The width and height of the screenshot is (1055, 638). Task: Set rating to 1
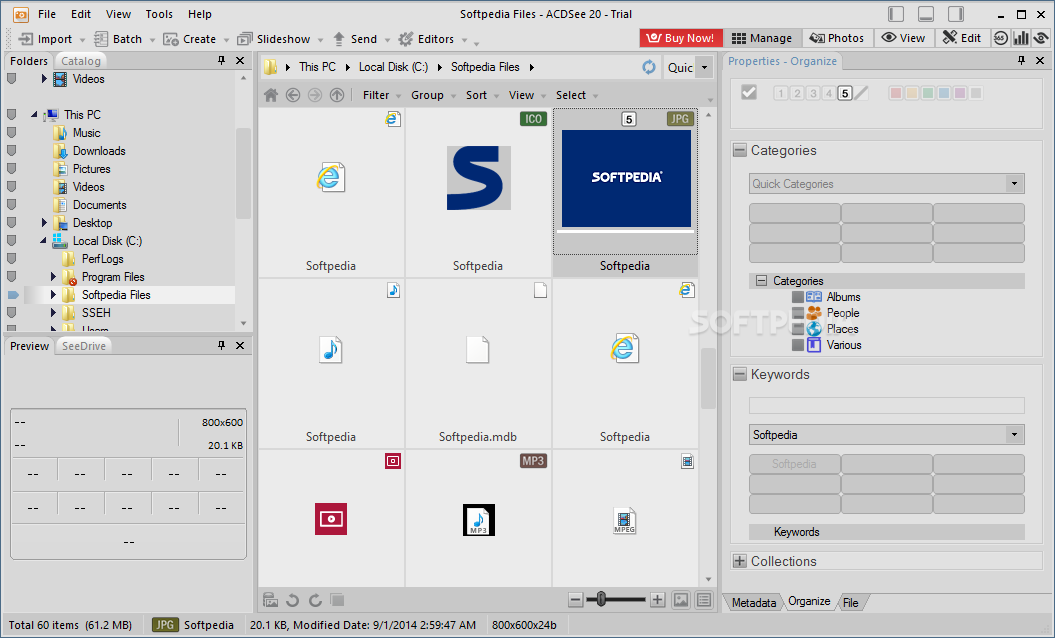pos(780,93)
